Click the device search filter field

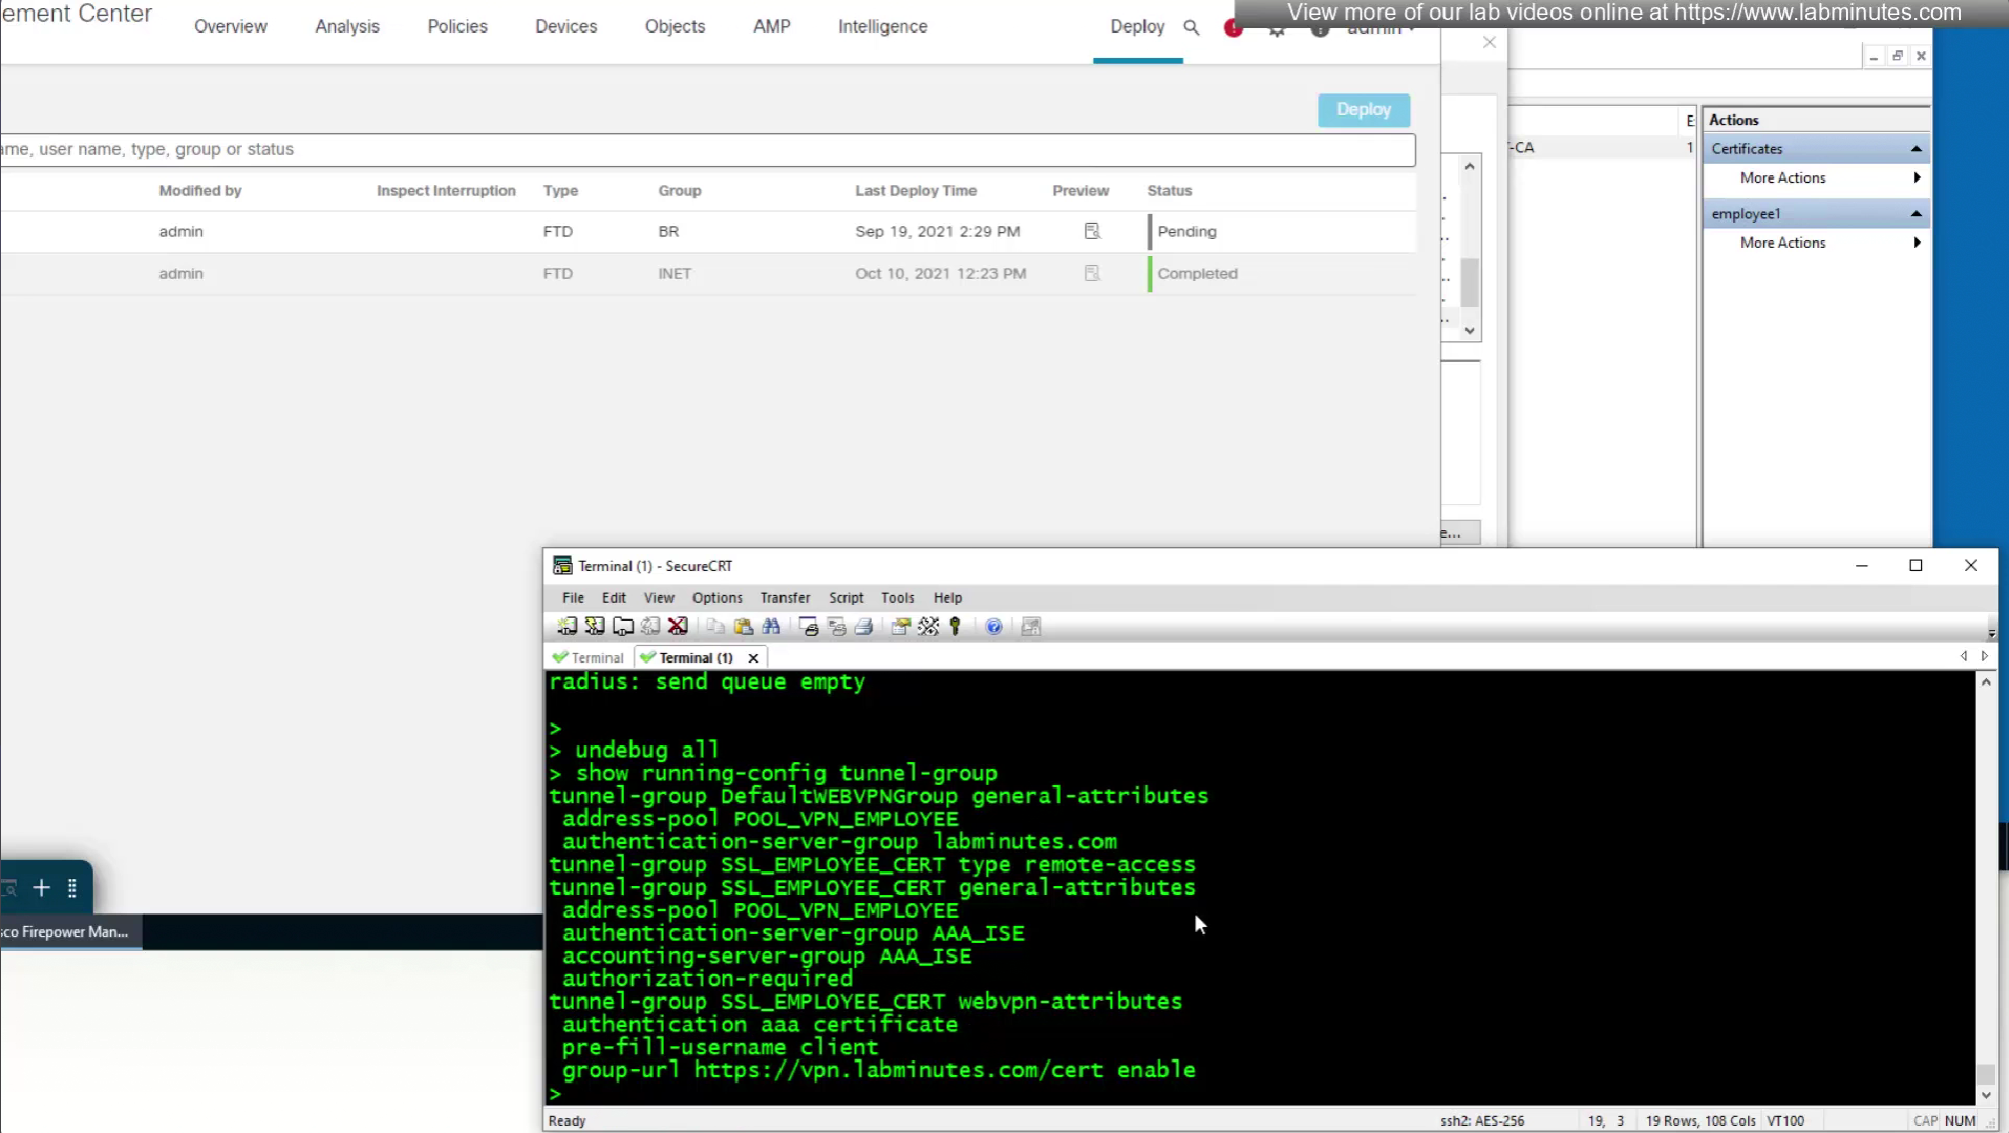coord(700,149)
